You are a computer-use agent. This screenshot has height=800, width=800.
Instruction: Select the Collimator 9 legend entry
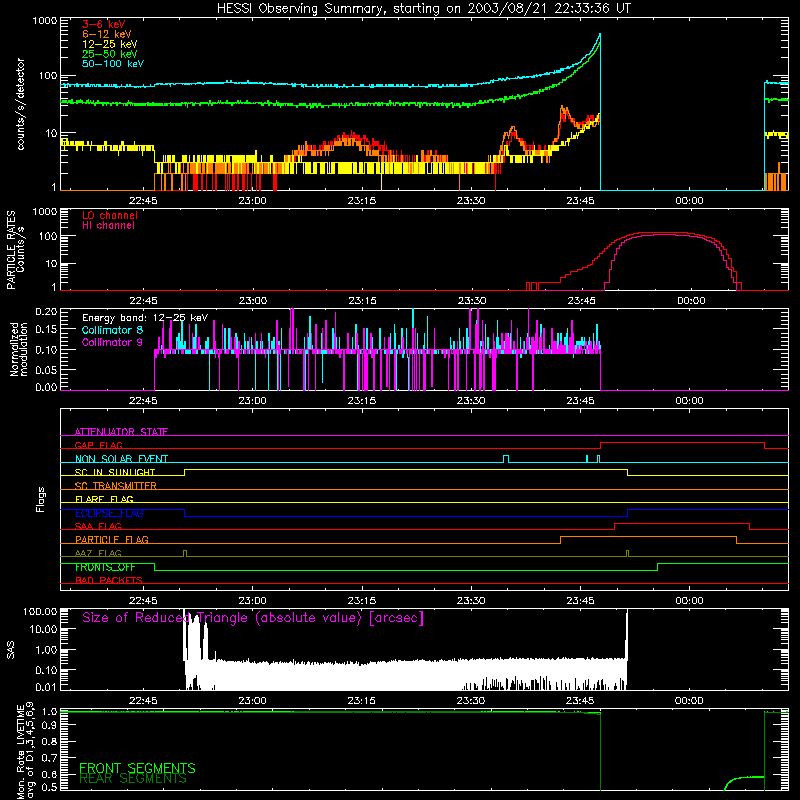112,342
